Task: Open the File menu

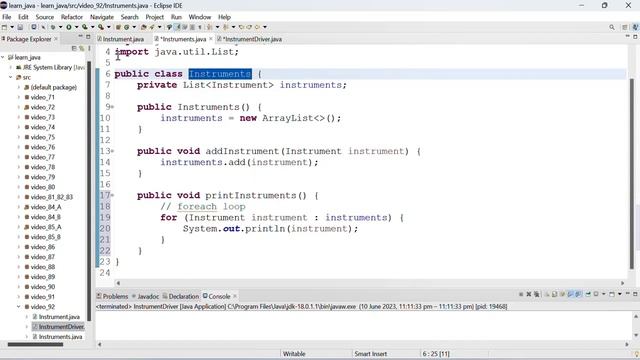Action: 7,17
